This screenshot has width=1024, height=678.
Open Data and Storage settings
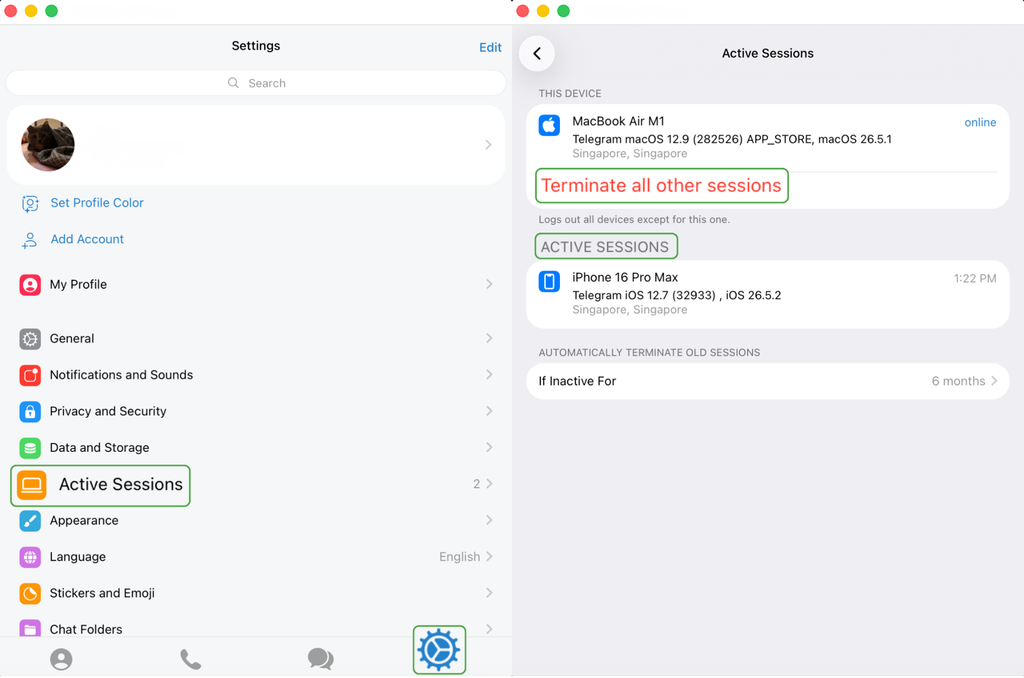click(256, 447)
